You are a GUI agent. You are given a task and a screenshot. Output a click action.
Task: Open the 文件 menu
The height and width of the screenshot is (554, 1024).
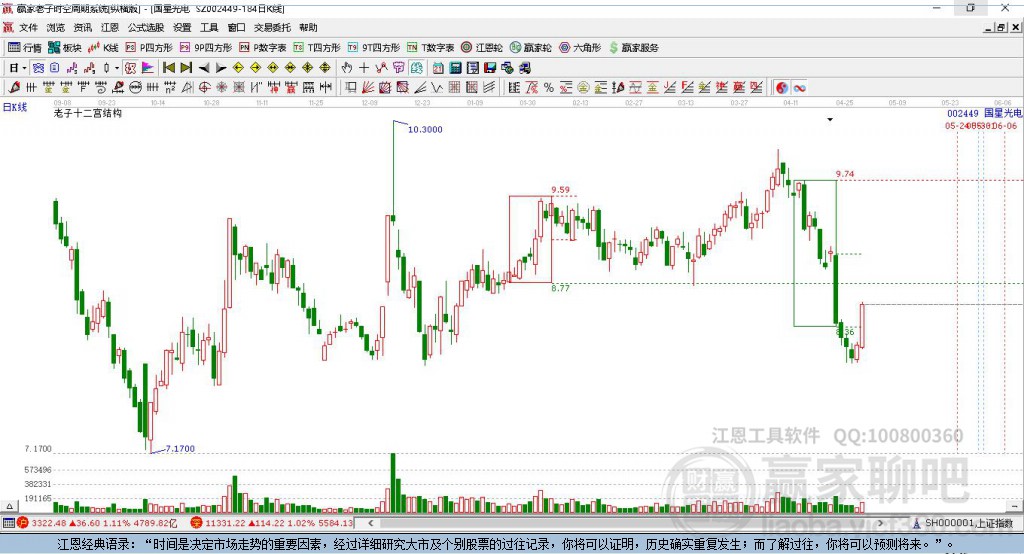[28, 27]
